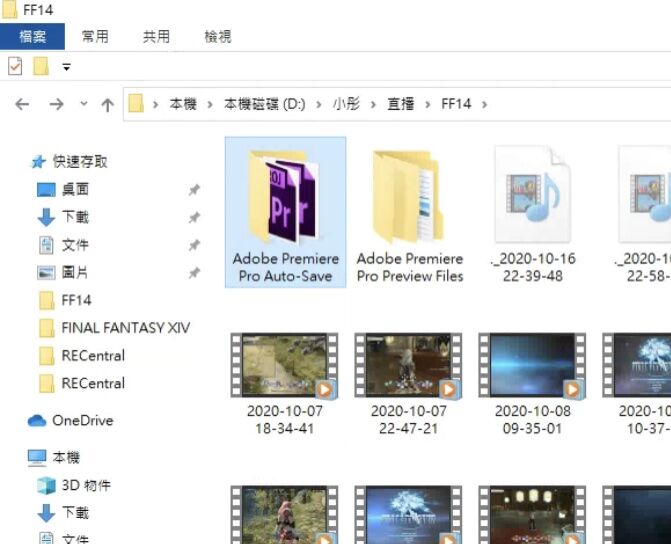671x544 pixels.
Task: Open pinned 下載 under quick access
Action: pyautogui.click(x=75, y=217)
